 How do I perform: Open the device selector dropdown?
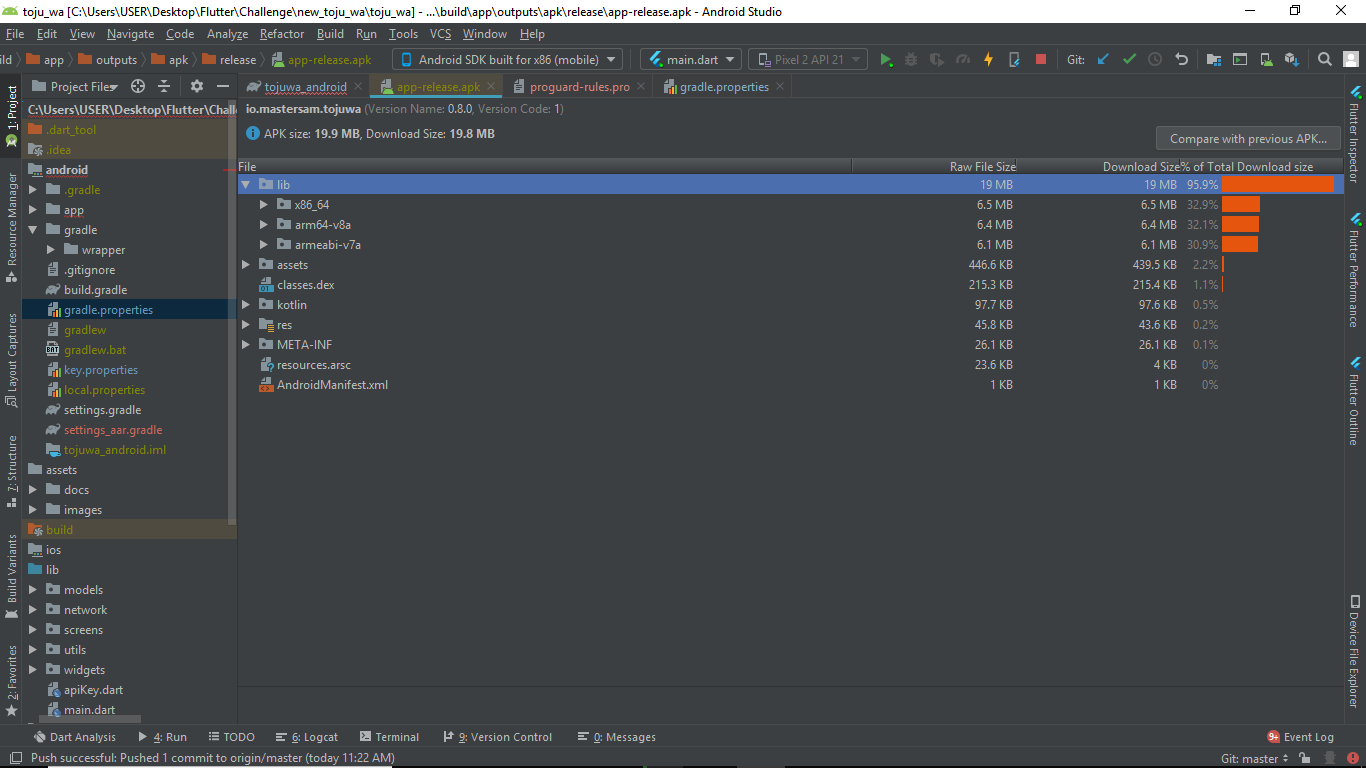tap(507, 60)
